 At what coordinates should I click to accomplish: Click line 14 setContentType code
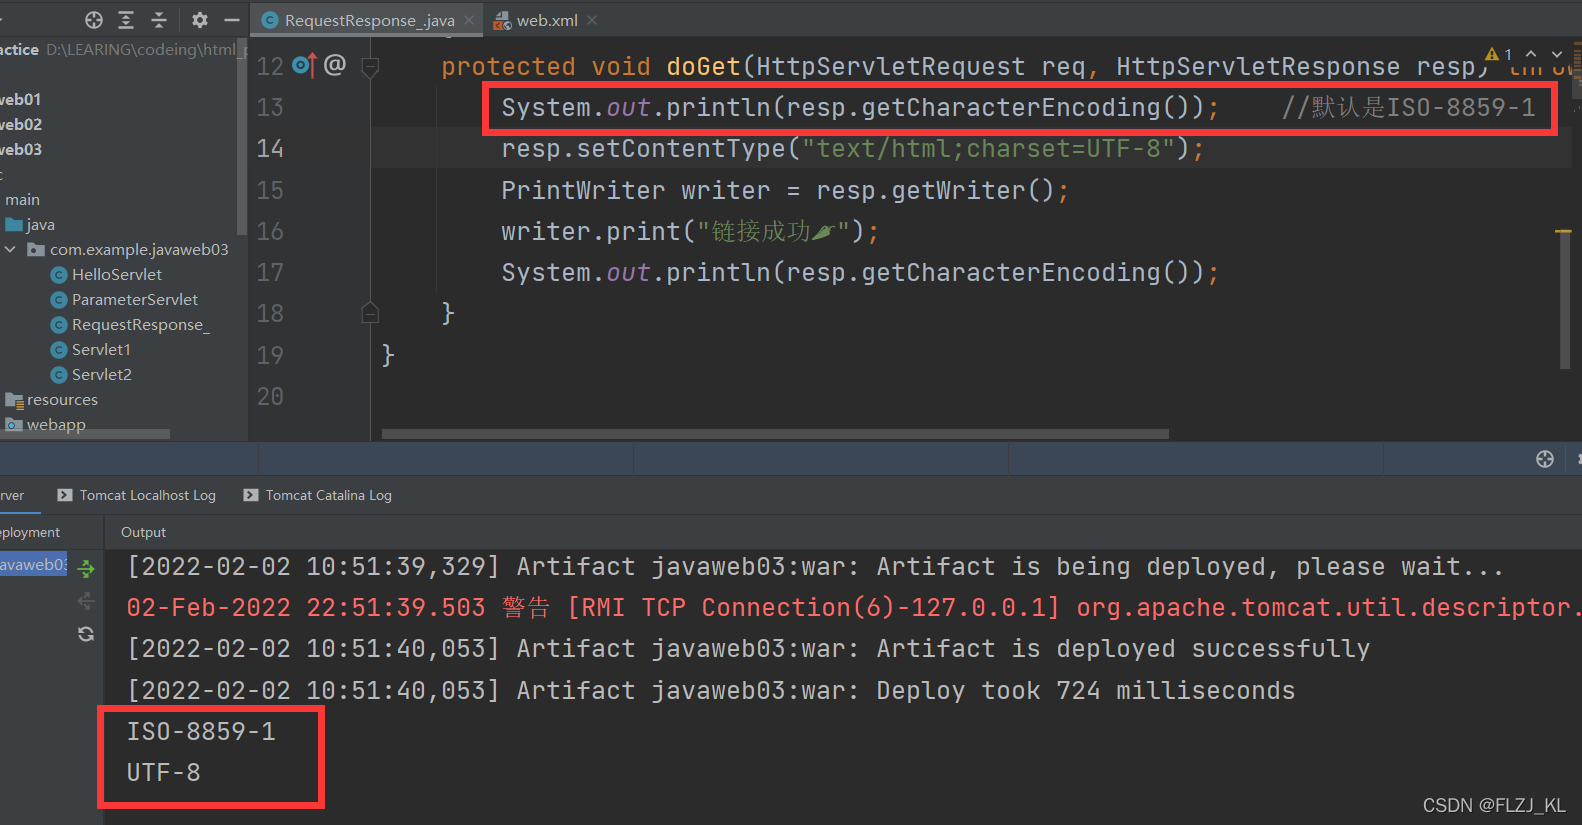(x=852, y=148)
